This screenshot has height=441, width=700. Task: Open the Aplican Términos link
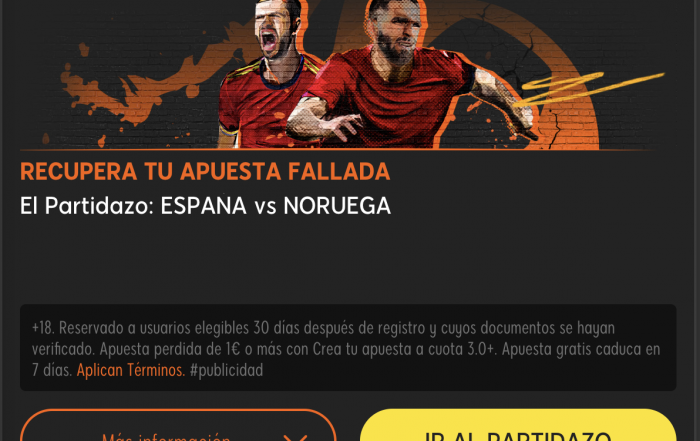coord(130,370)
